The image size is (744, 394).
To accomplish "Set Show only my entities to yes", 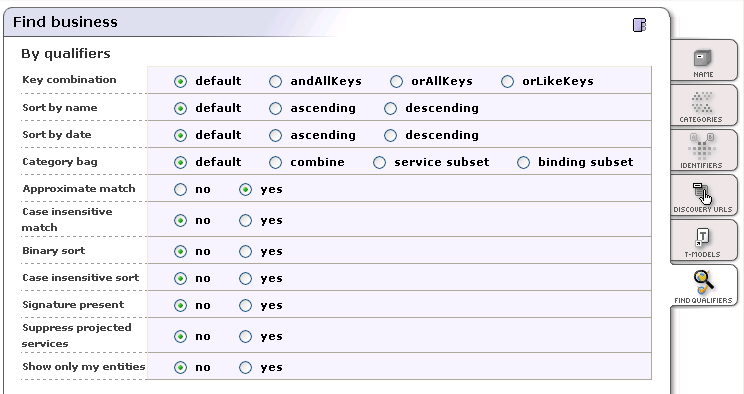I will tap(245, 367).
